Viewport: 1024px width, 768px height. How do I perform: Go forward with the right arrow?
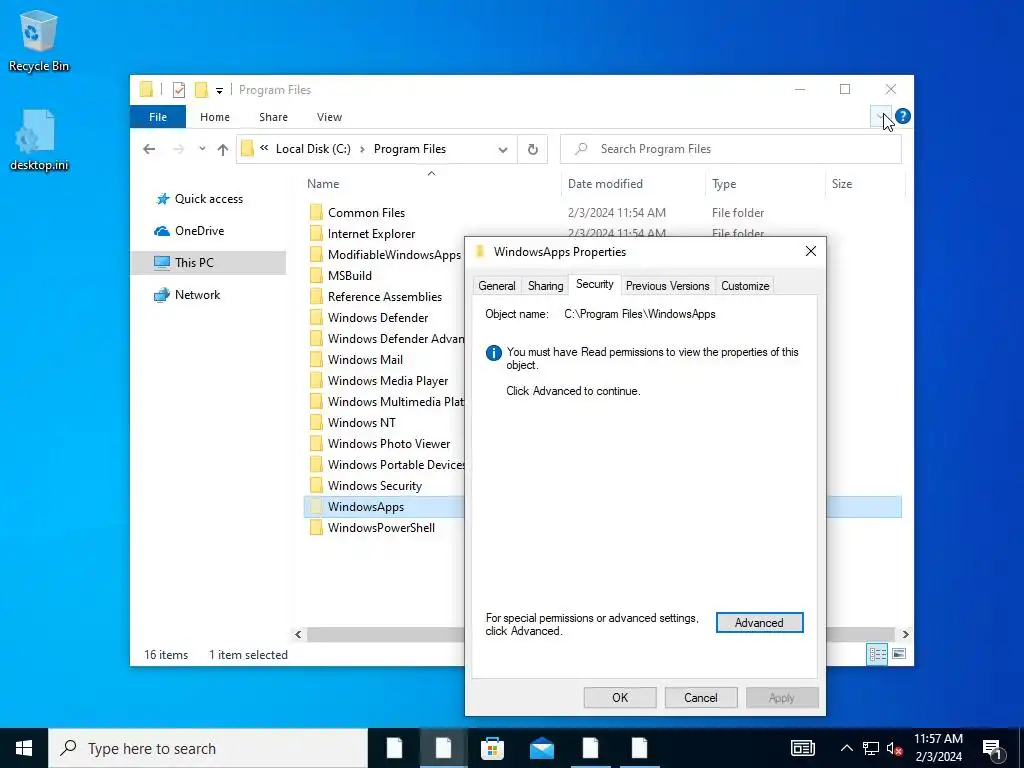click(x=178, y=149)
